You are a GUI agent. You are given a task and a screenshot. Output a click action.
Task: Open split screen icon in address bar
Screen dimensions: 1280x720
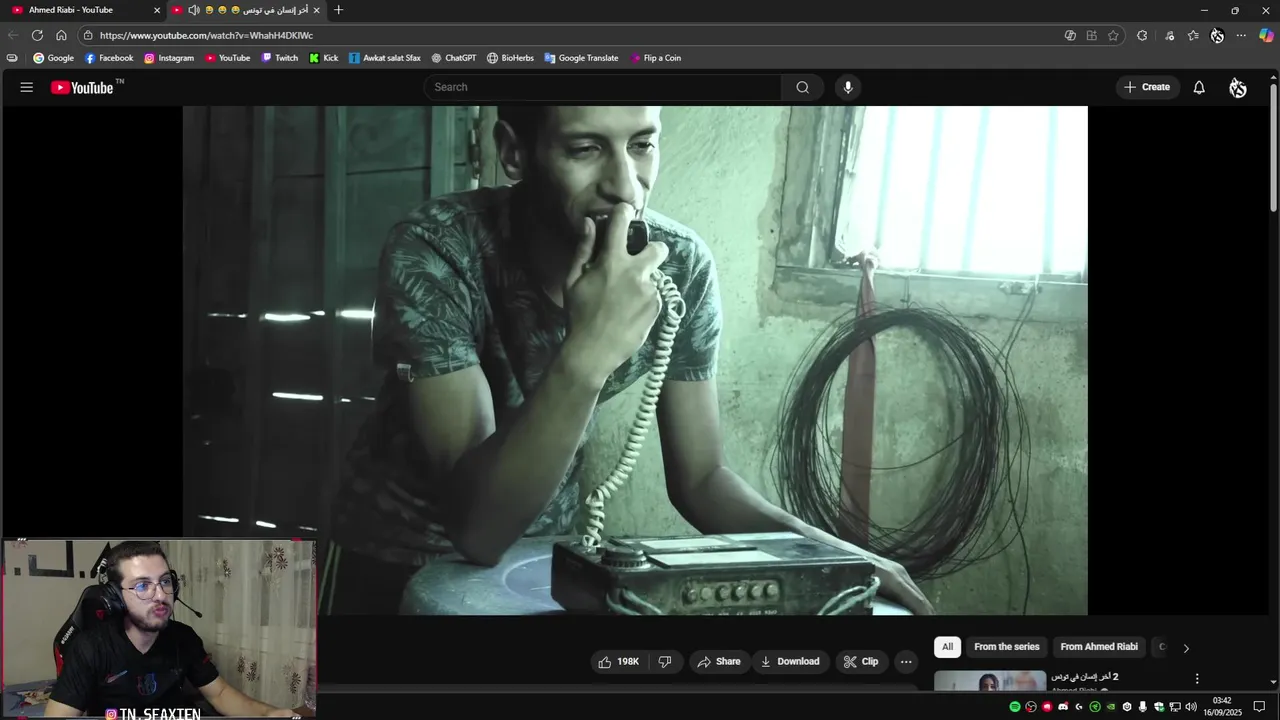[1091, 35]
